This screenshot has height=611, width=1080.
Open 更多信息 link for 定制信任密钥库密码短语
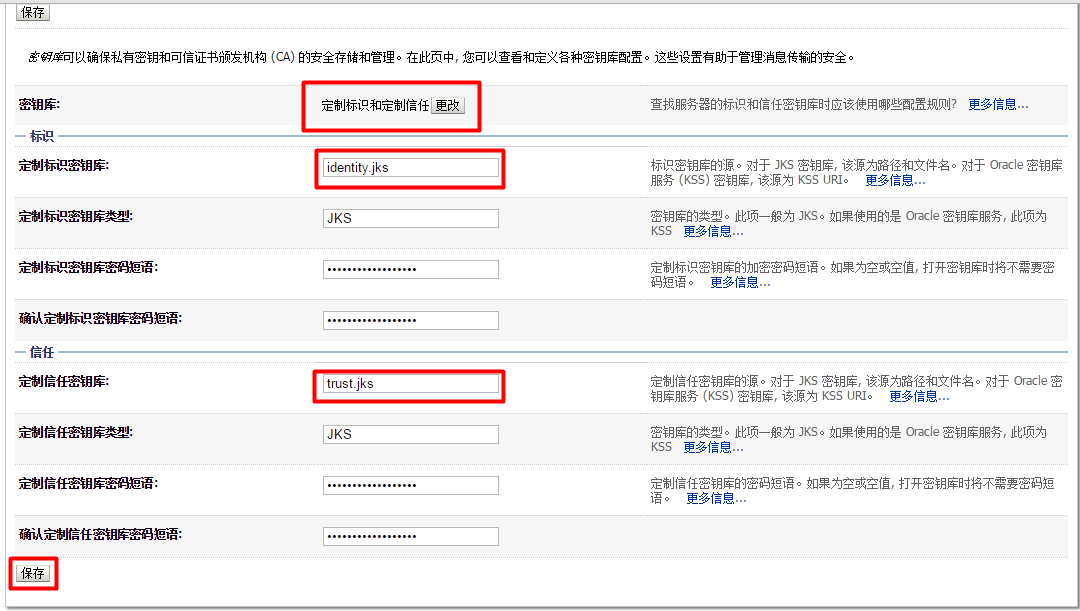(716, 499)
